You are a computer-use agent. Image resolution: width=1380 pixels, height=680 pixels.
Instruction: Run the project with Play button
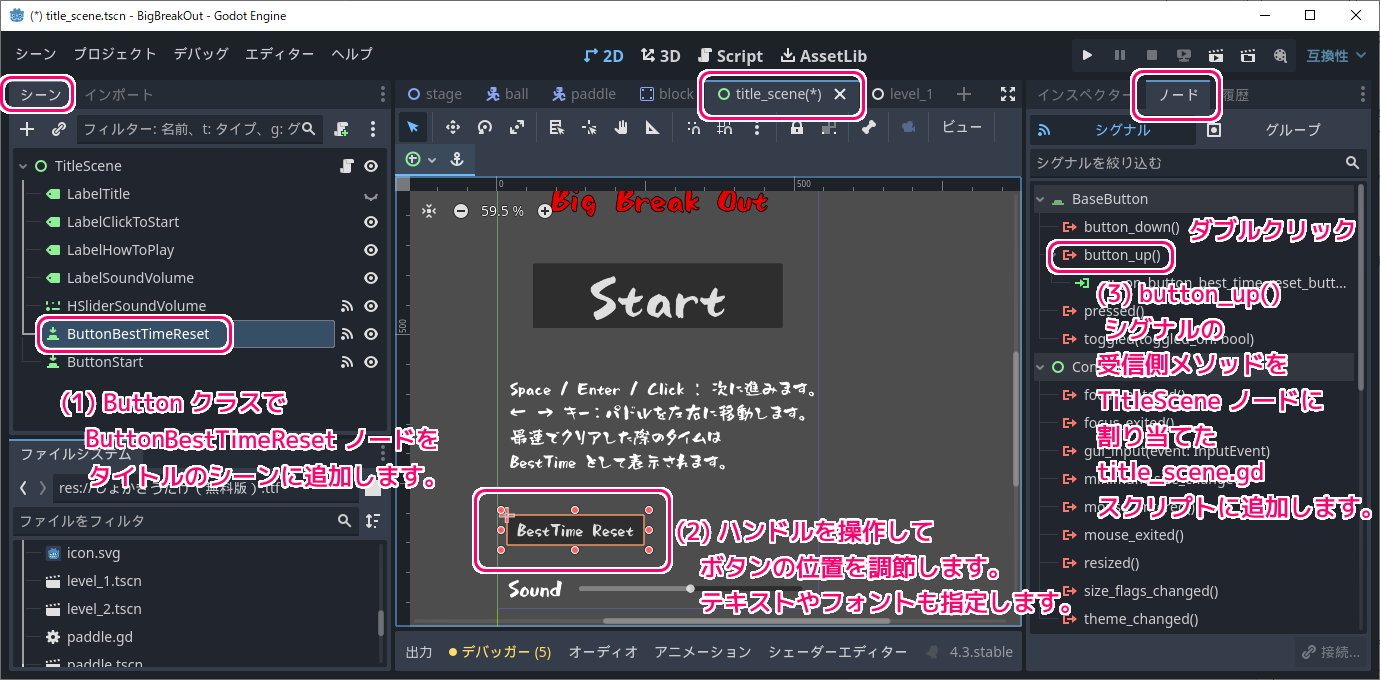click(x=1088, y=56)
